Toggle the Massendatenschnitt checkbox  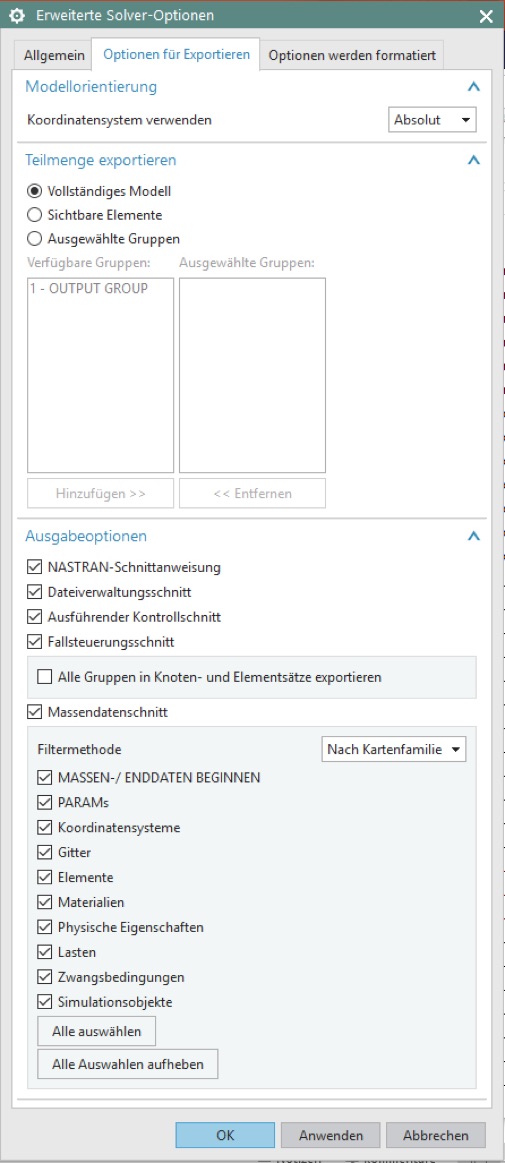click(34, 712)
